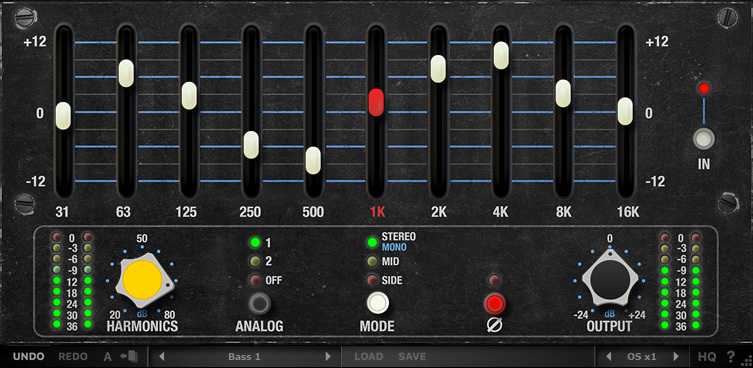
Task: Toggle the IN bypass button
Action: coord(704,139)
